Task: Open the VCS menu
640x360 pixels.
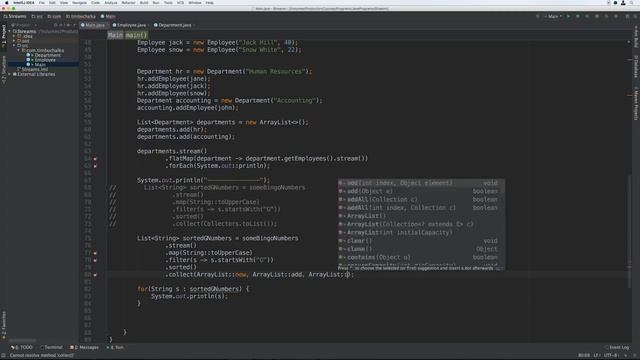Action: point(180,2)
